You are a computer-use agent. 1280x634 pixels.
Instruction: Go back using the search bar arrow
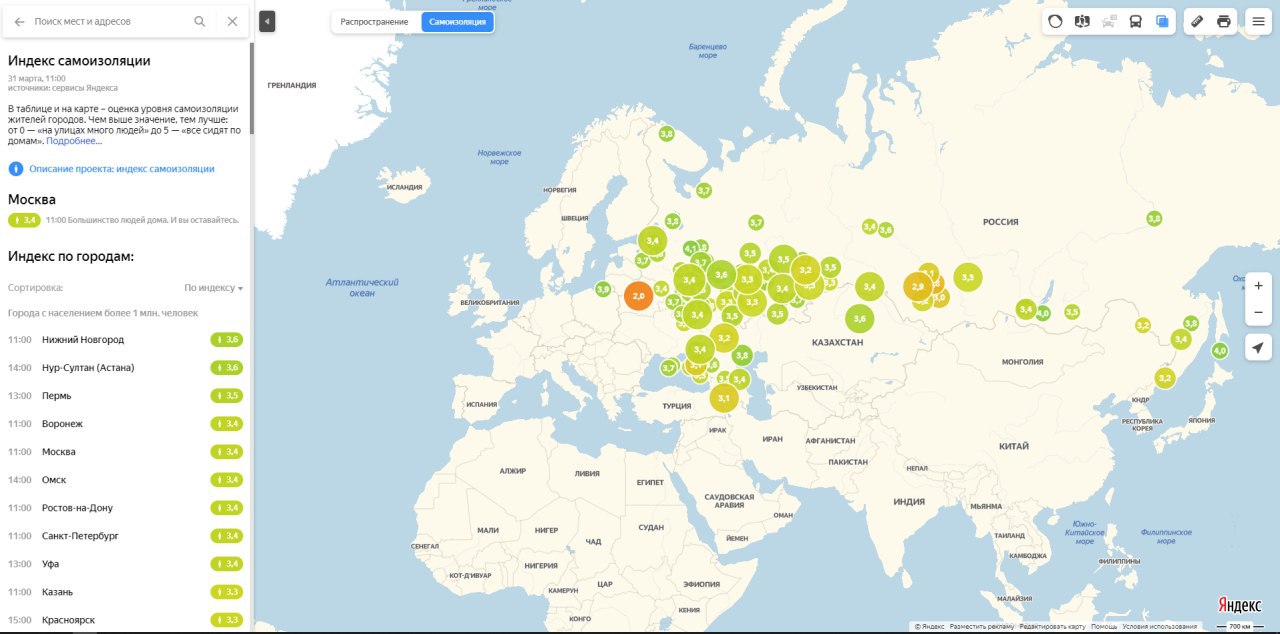19,21
